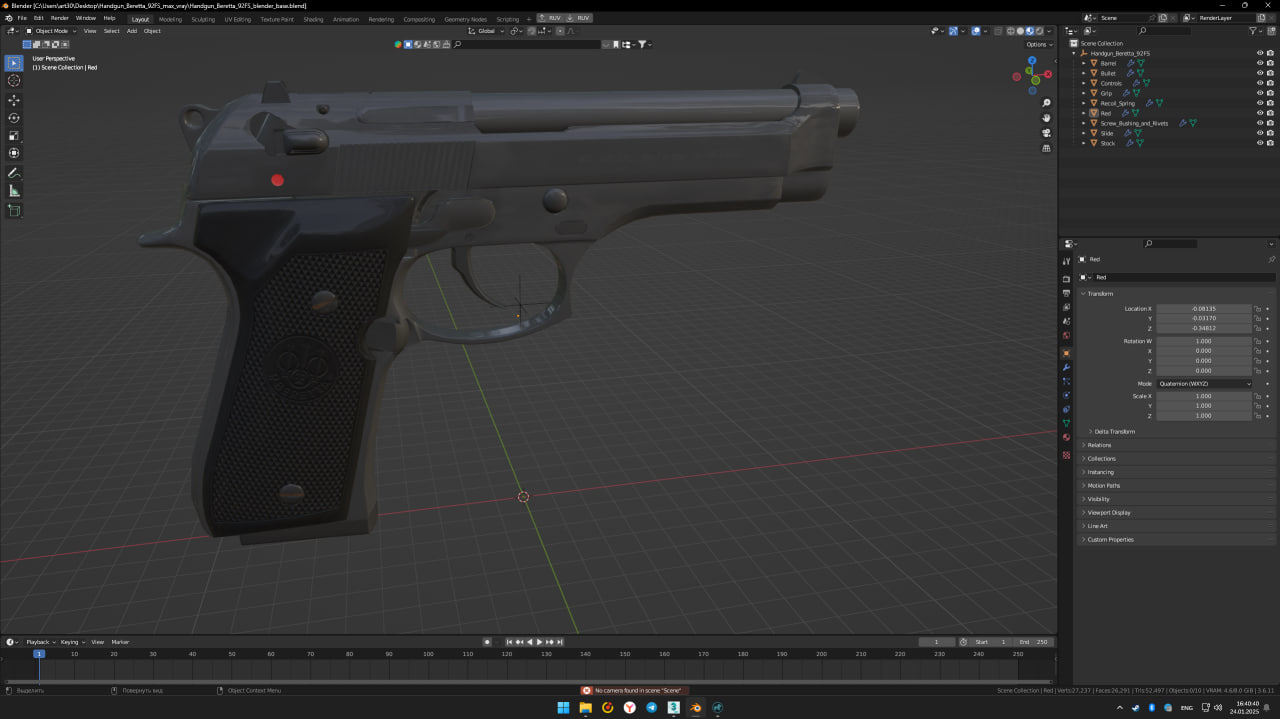This screenshot has width=1280, height=719.
Task: Select the Scale tool
Action: (14, 136)
